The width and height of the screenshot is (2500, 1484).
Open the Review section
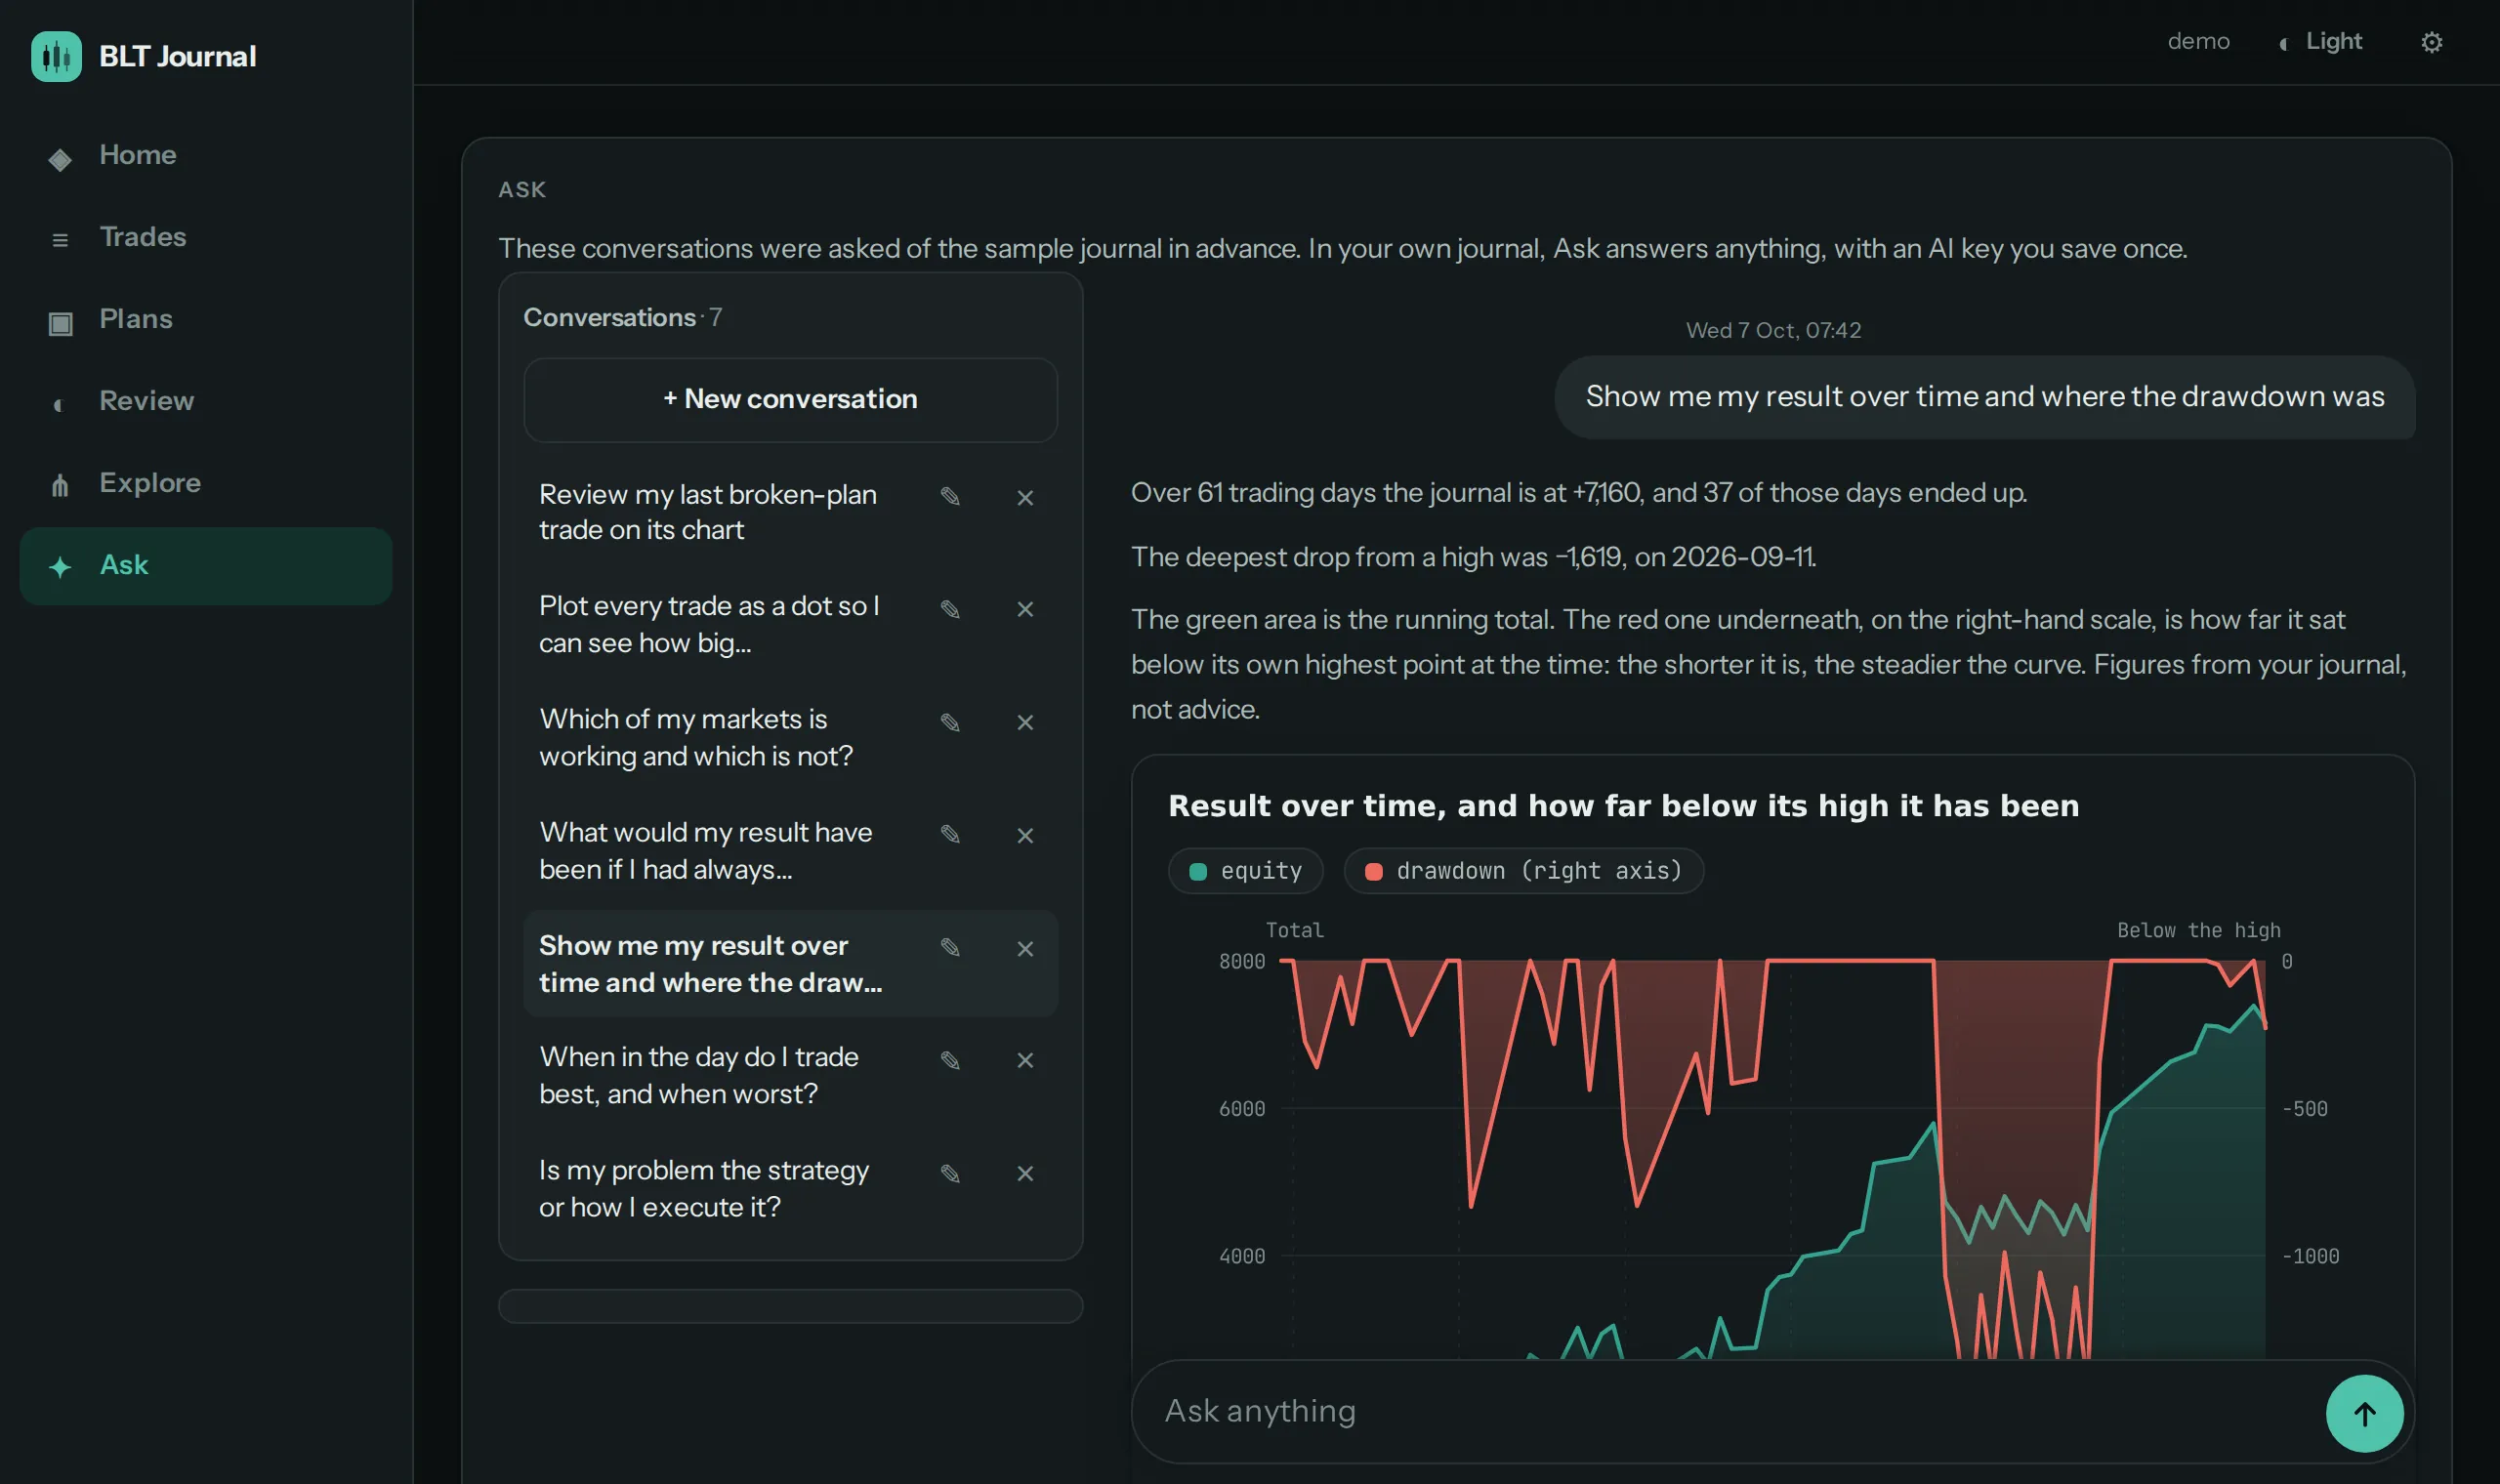(x=205, y=402)
